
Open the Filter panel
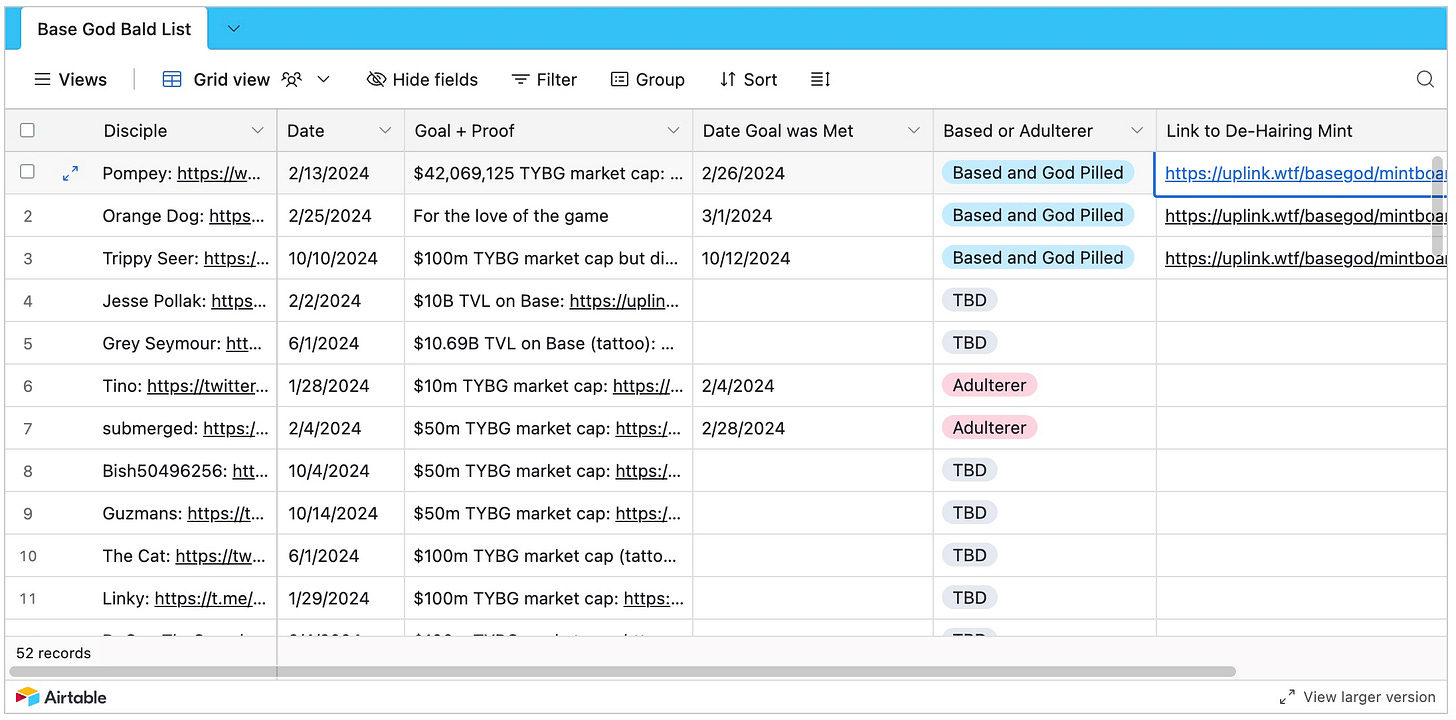tap(544, 79)
